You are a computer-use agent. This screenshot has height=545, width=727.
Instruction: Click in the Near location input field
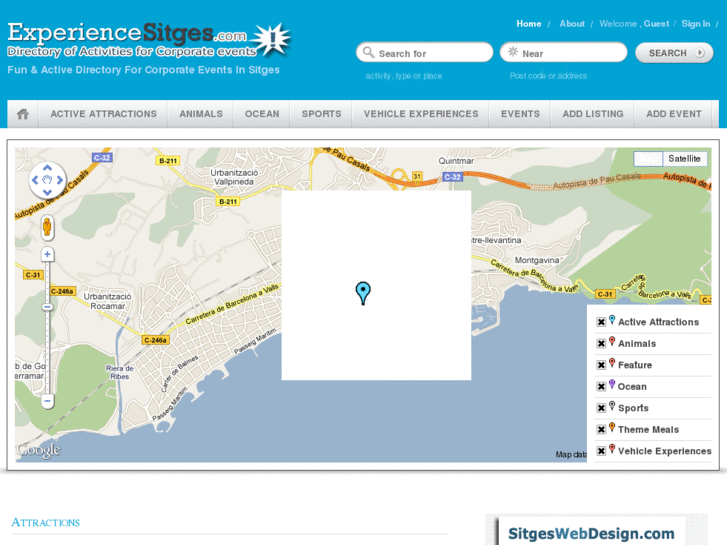click(563, 52)
